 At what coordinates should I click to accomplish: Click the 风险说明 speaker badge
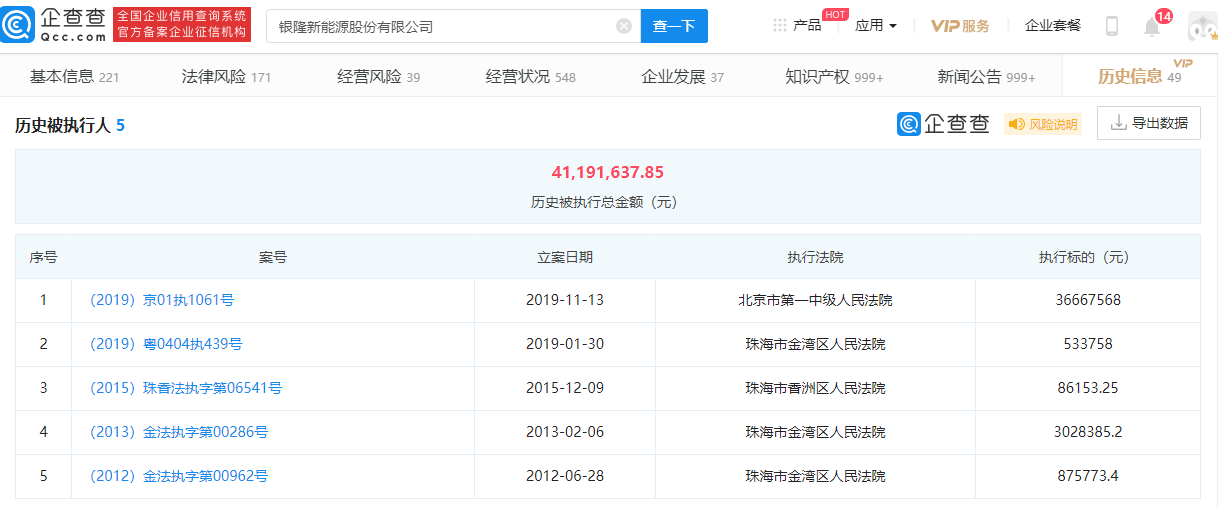pos(1043,124)
